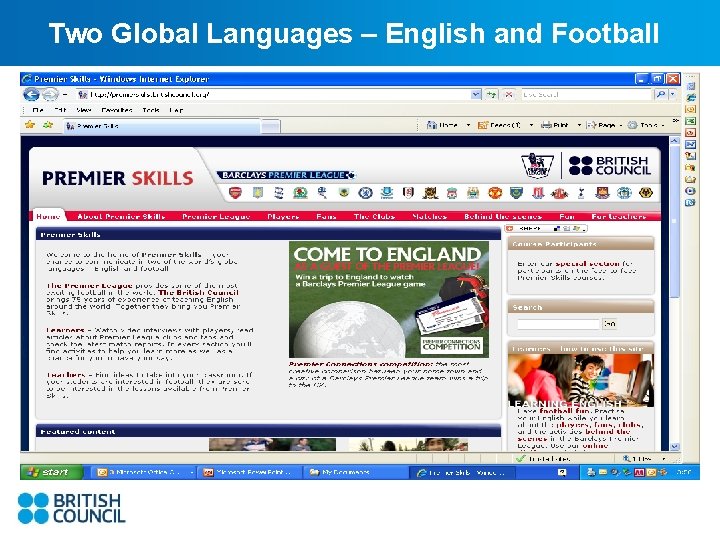Screen dimensions: 720x540
Task: Open the zoom level dropdown in status bar
Action: point(663,459)
